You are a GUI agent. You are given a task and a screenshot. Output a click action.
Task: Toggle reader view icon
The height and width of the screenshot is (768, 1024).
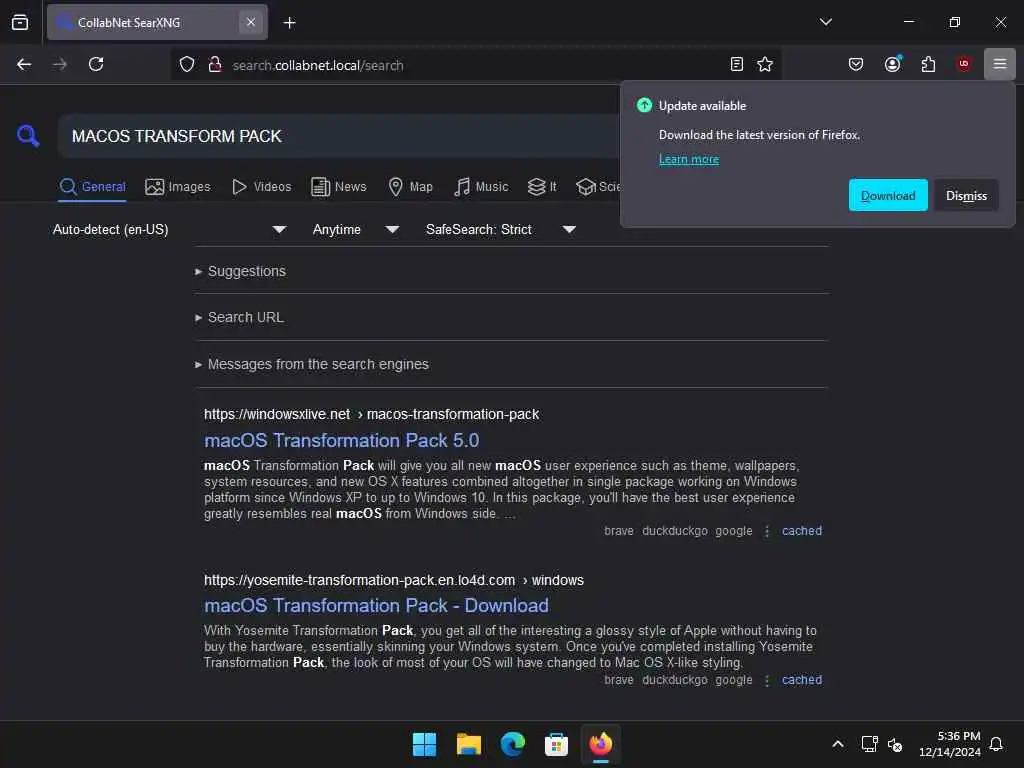click(737, 64)
